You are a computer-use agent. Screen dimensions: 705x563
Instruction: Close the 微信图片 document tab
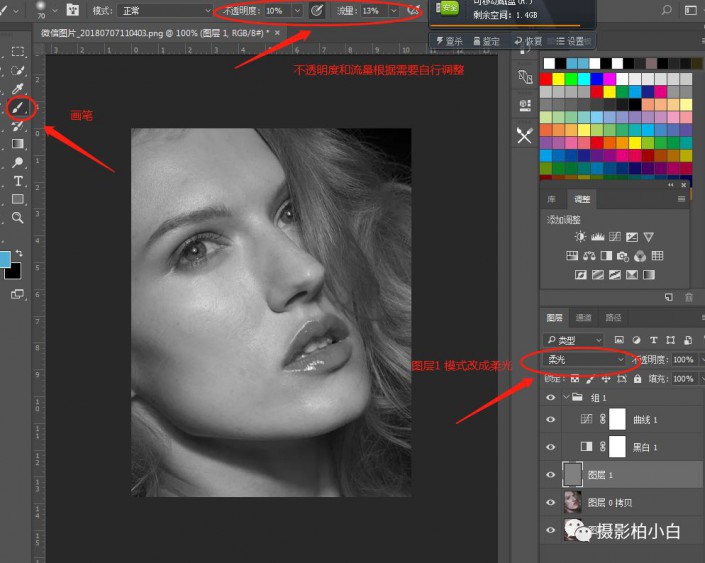(277, 33)
